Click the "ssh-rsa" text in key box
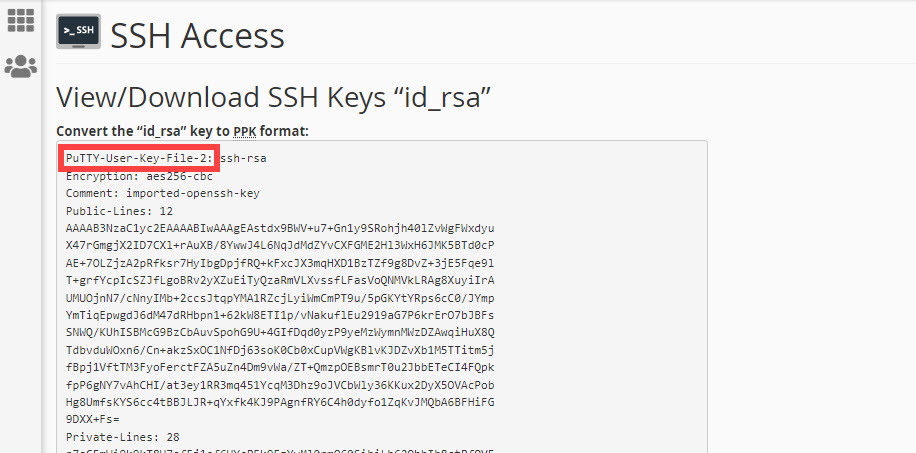This screenshot has width=916, height=453. (x=244, y=158)
